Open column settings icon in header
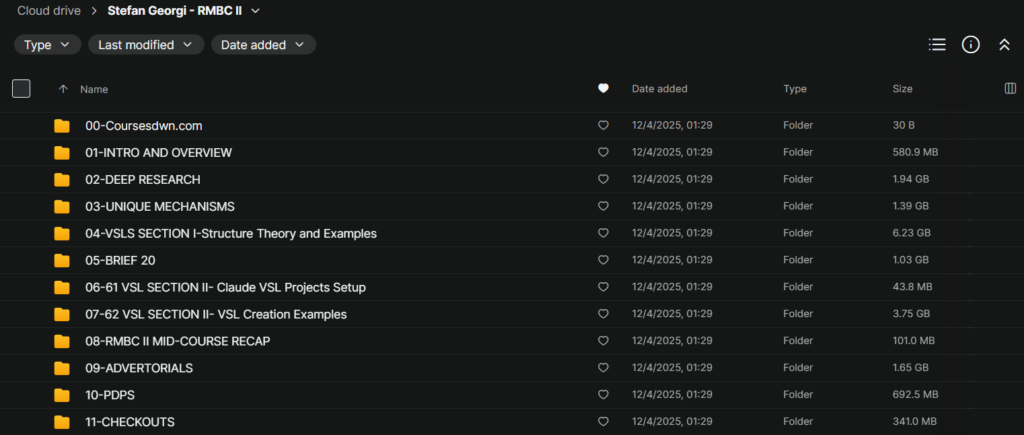 1010,89
